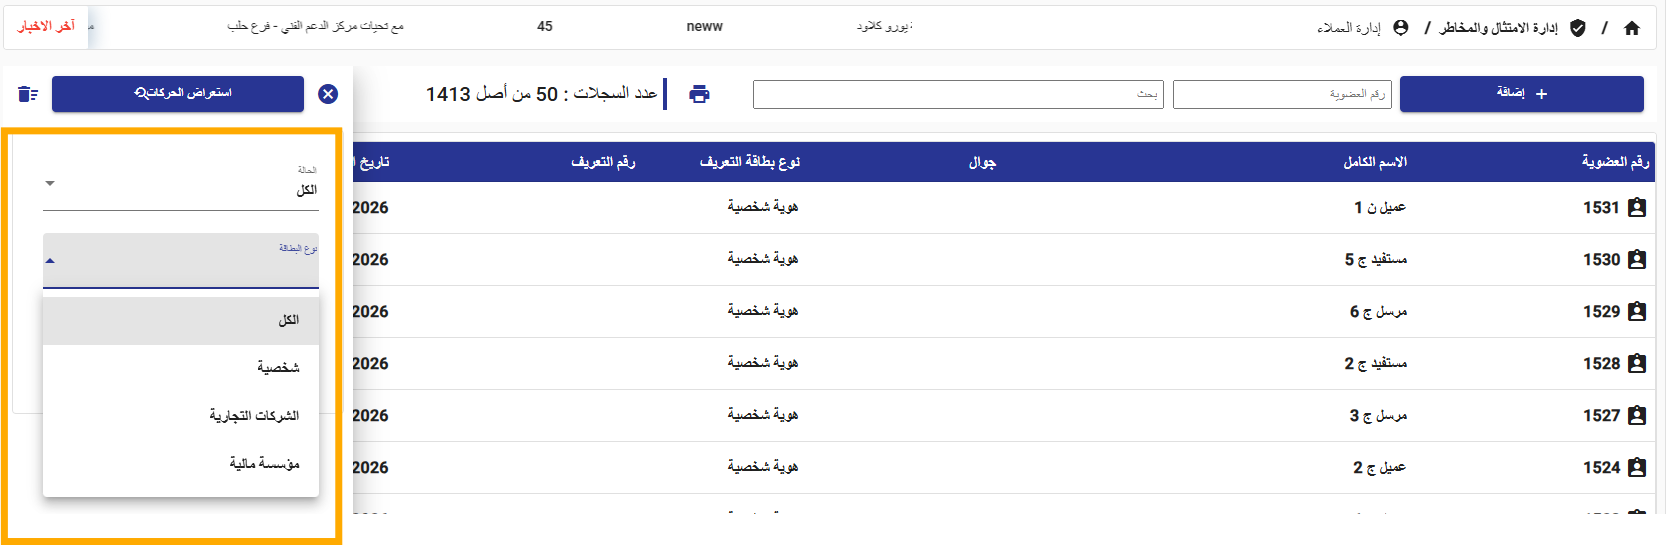Image resolution: width=1666 pixels, height=545 pixels.
Task: Click the home icon in breadcrumb
Action: [1632, 28]
